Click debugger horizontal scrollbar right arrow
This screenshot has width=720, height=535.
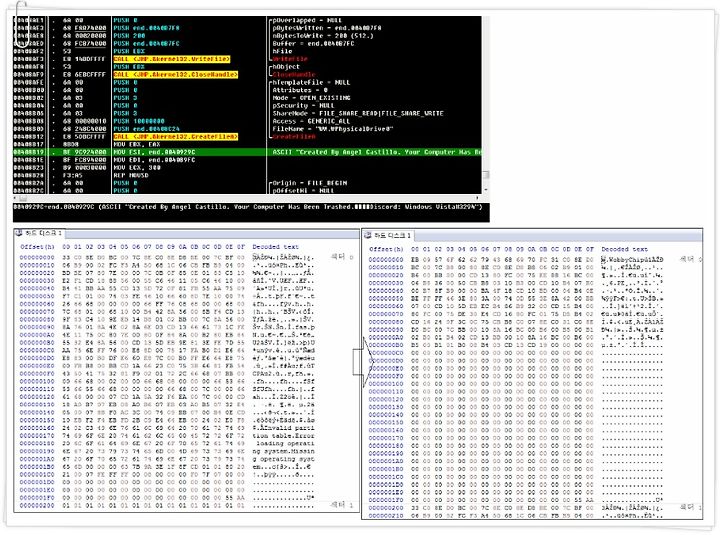(x=478, y=198)
